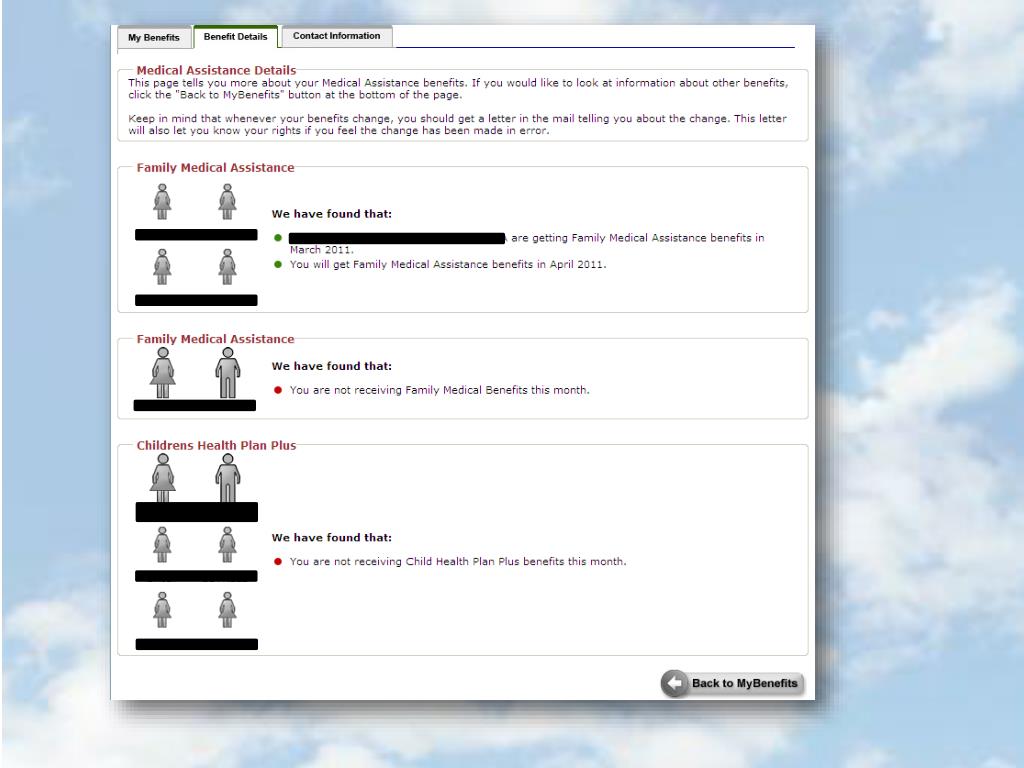Image resolution: width=1024 pixels, height=768 pixels.
Task: Click 'You are not receiving Child Health Plan Plus benefits'
Action: (x=427, y=562)
